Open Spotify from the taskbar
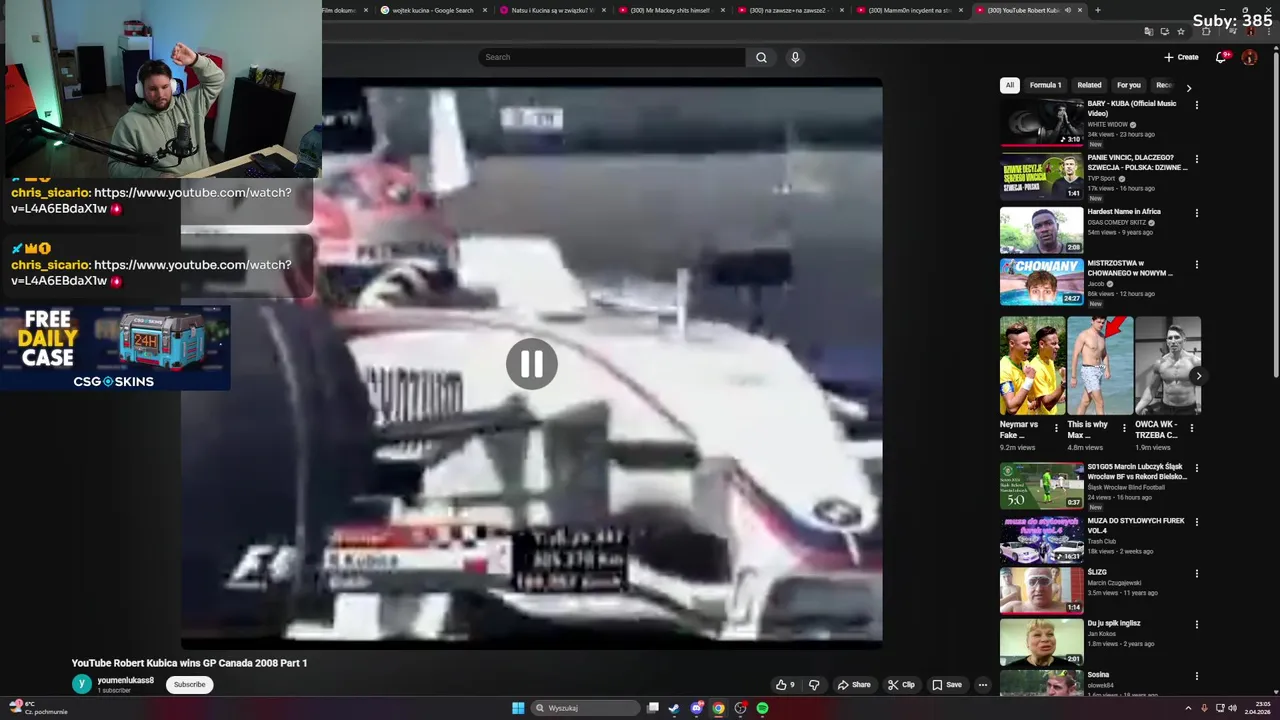This screenshot has width=1280, height=720. (x=762, y=708)
